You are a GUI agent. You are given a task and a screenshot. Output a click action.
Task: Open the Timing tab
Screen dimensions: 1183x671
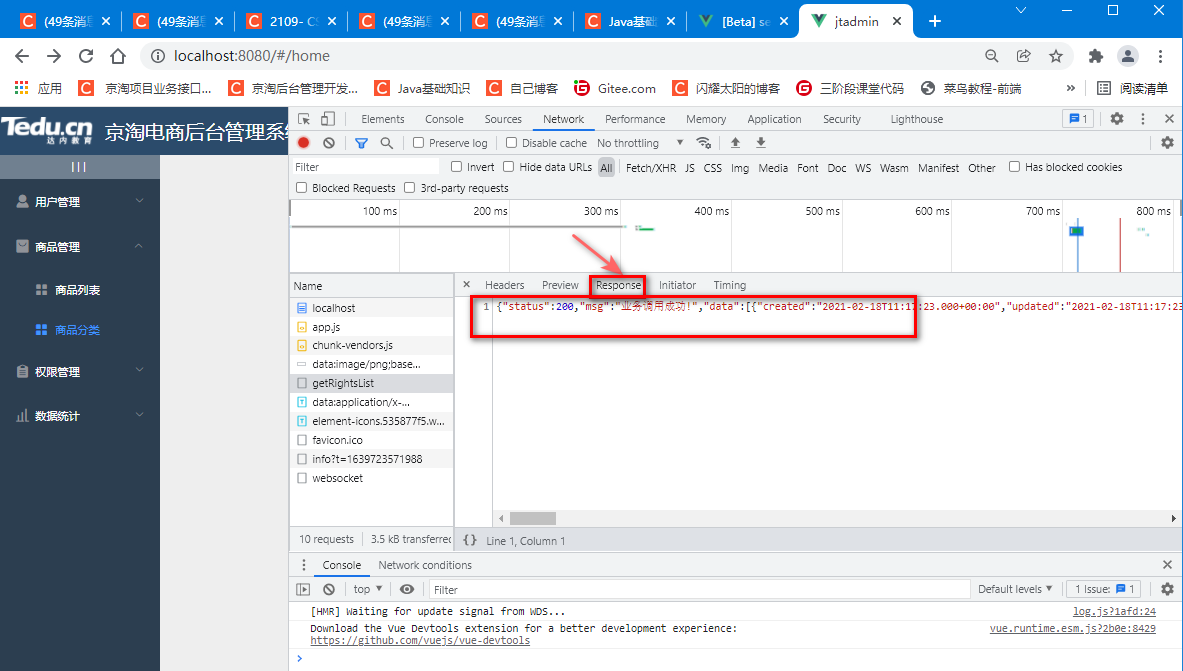(730, 285)
